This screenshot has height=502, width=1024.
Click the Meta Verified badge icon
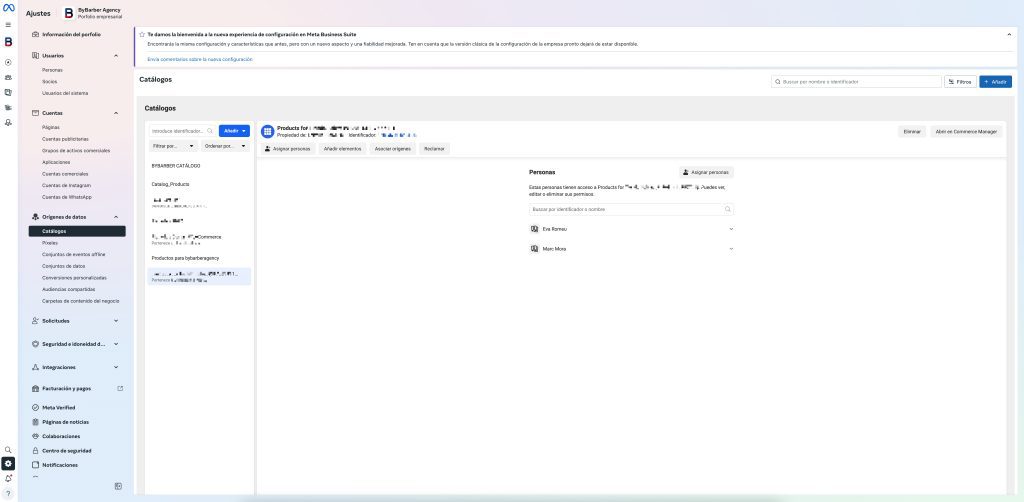click(x=36, y=407)
